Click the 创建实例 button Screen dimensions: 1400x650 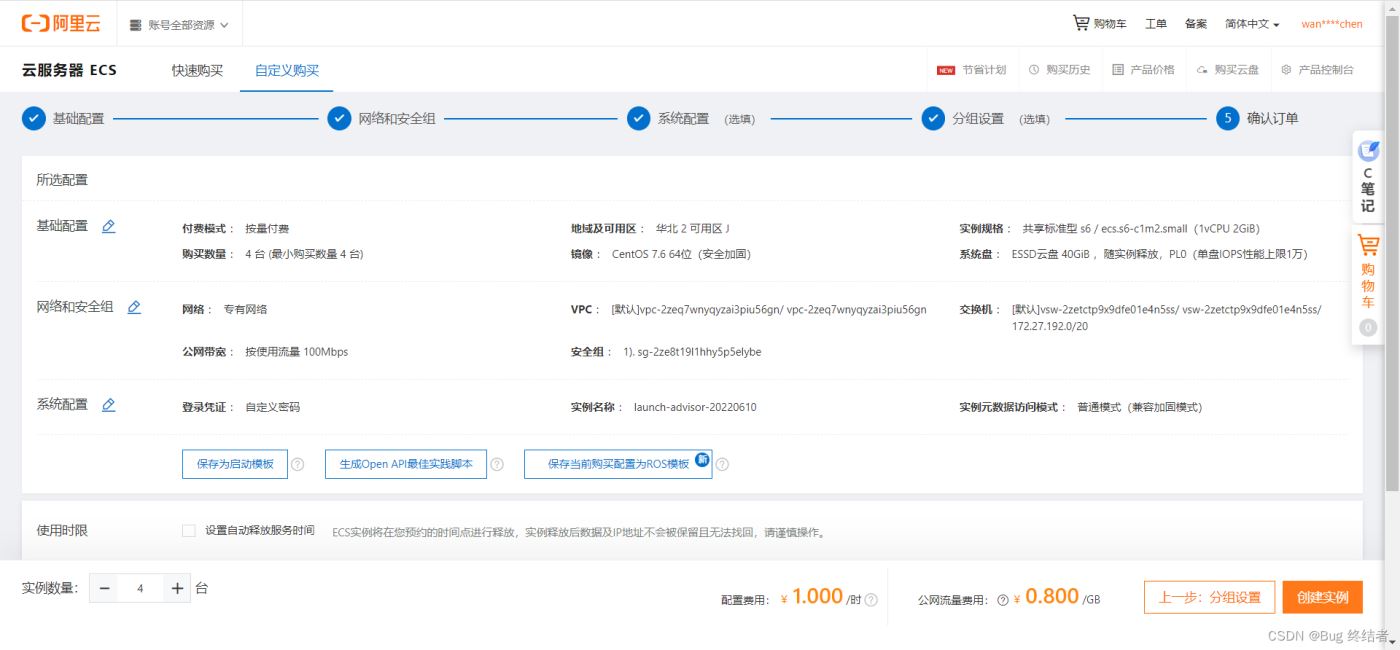coord(1322,598)
